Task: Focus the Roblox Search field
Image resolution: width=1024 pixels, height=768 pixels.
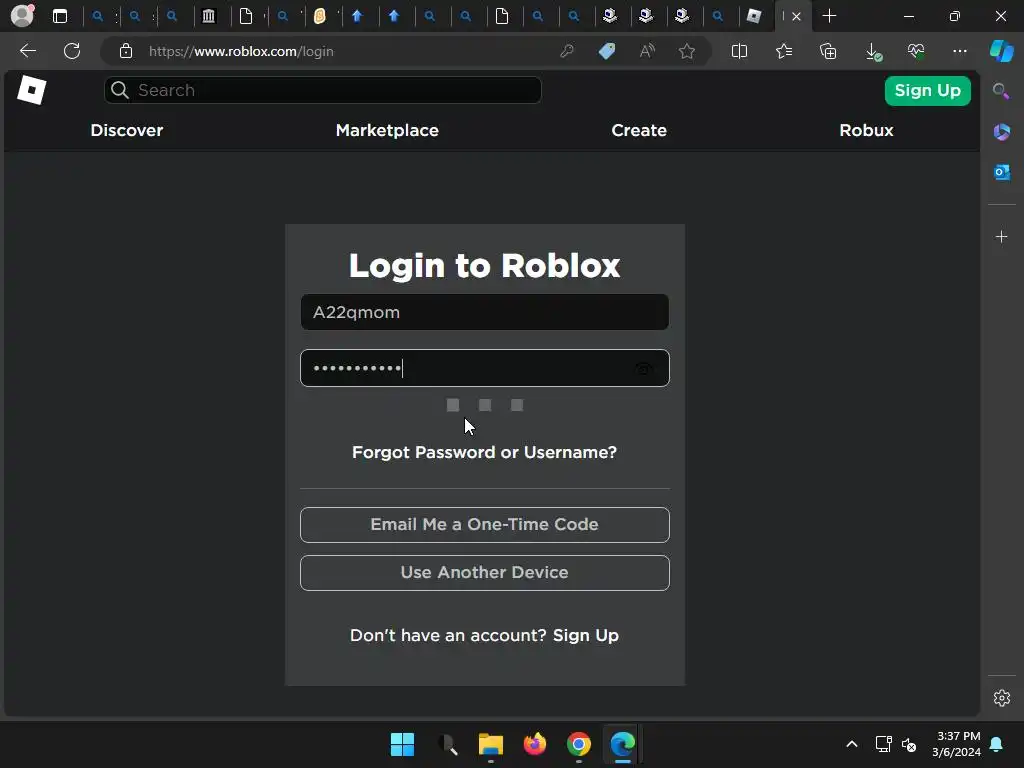Action: pos(323,90)
